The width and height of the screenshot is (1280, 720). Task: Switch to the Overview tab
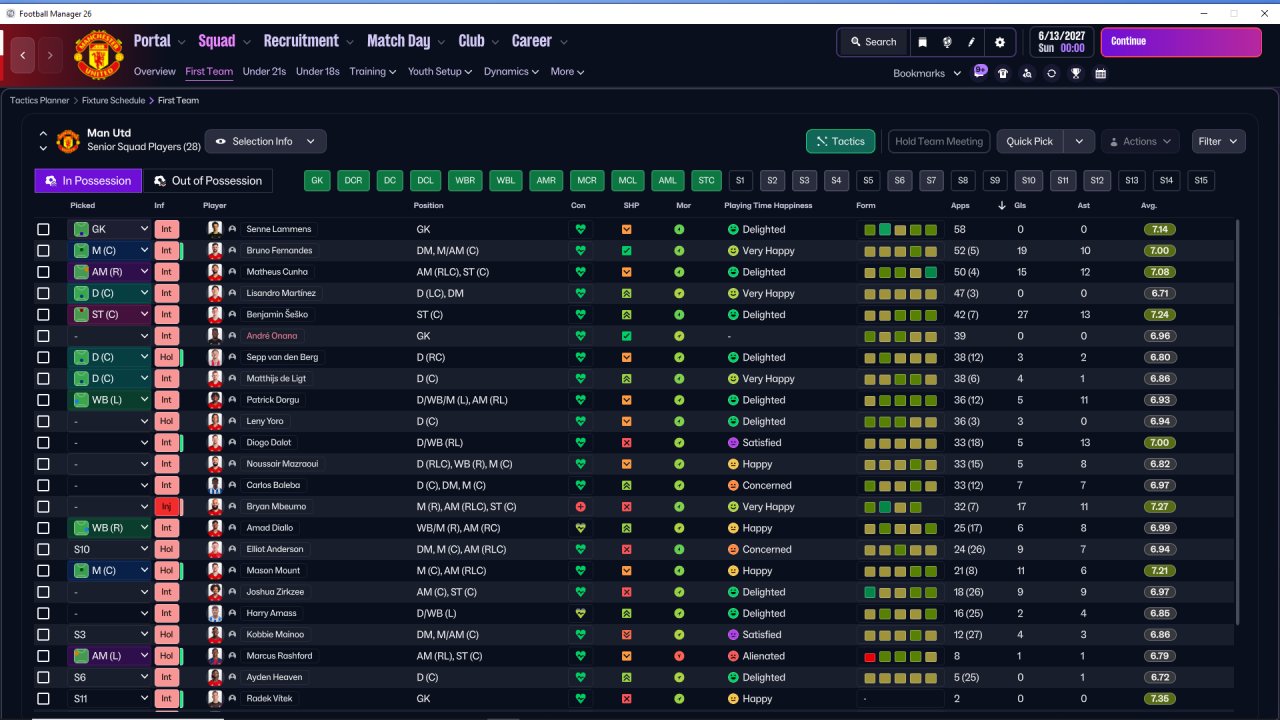tap(155, 72)
